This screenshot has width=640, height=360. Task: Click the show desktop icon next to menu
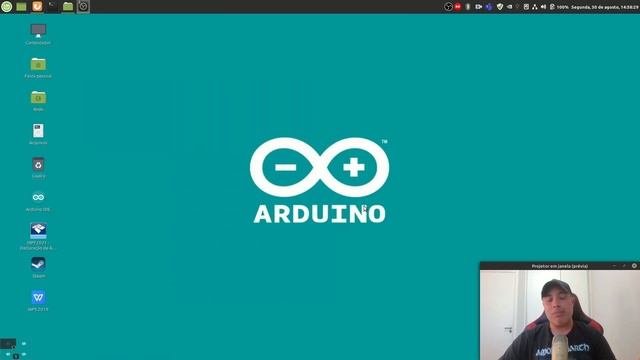pyautogui.click(x=21, y=7)
